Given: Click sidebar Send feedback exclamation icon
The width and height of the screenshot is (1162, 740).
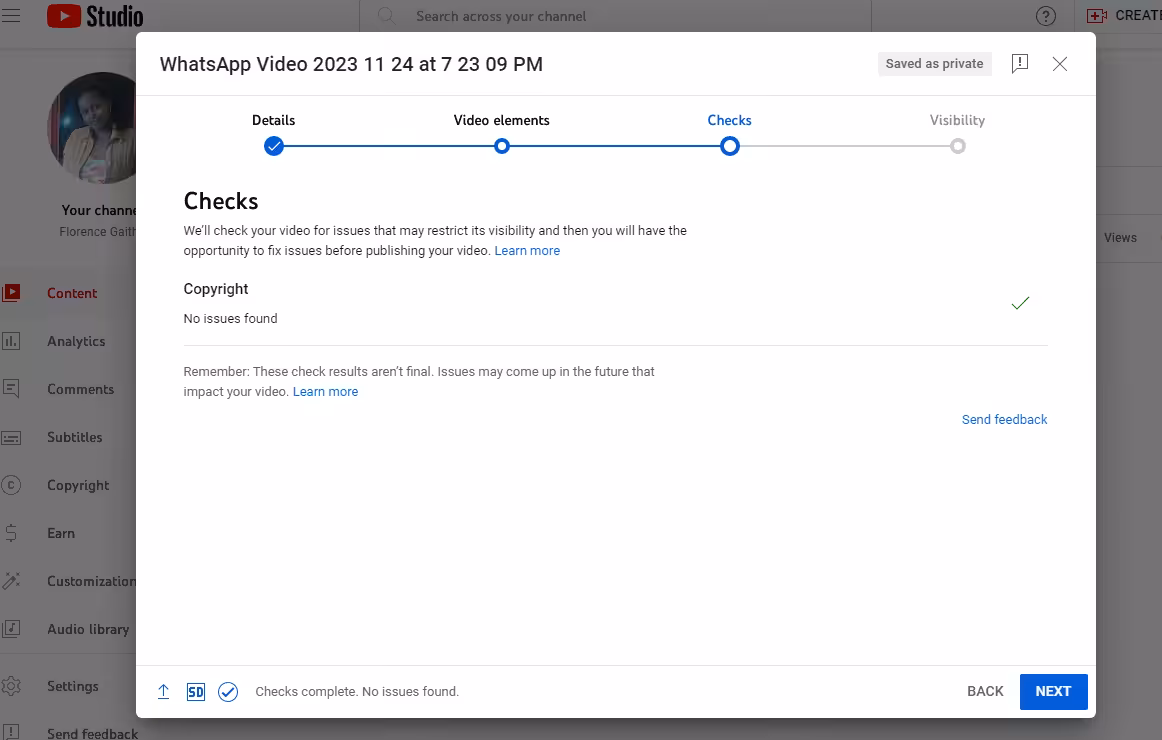Looking at the screenshot, I should click(x=11, y=733).
